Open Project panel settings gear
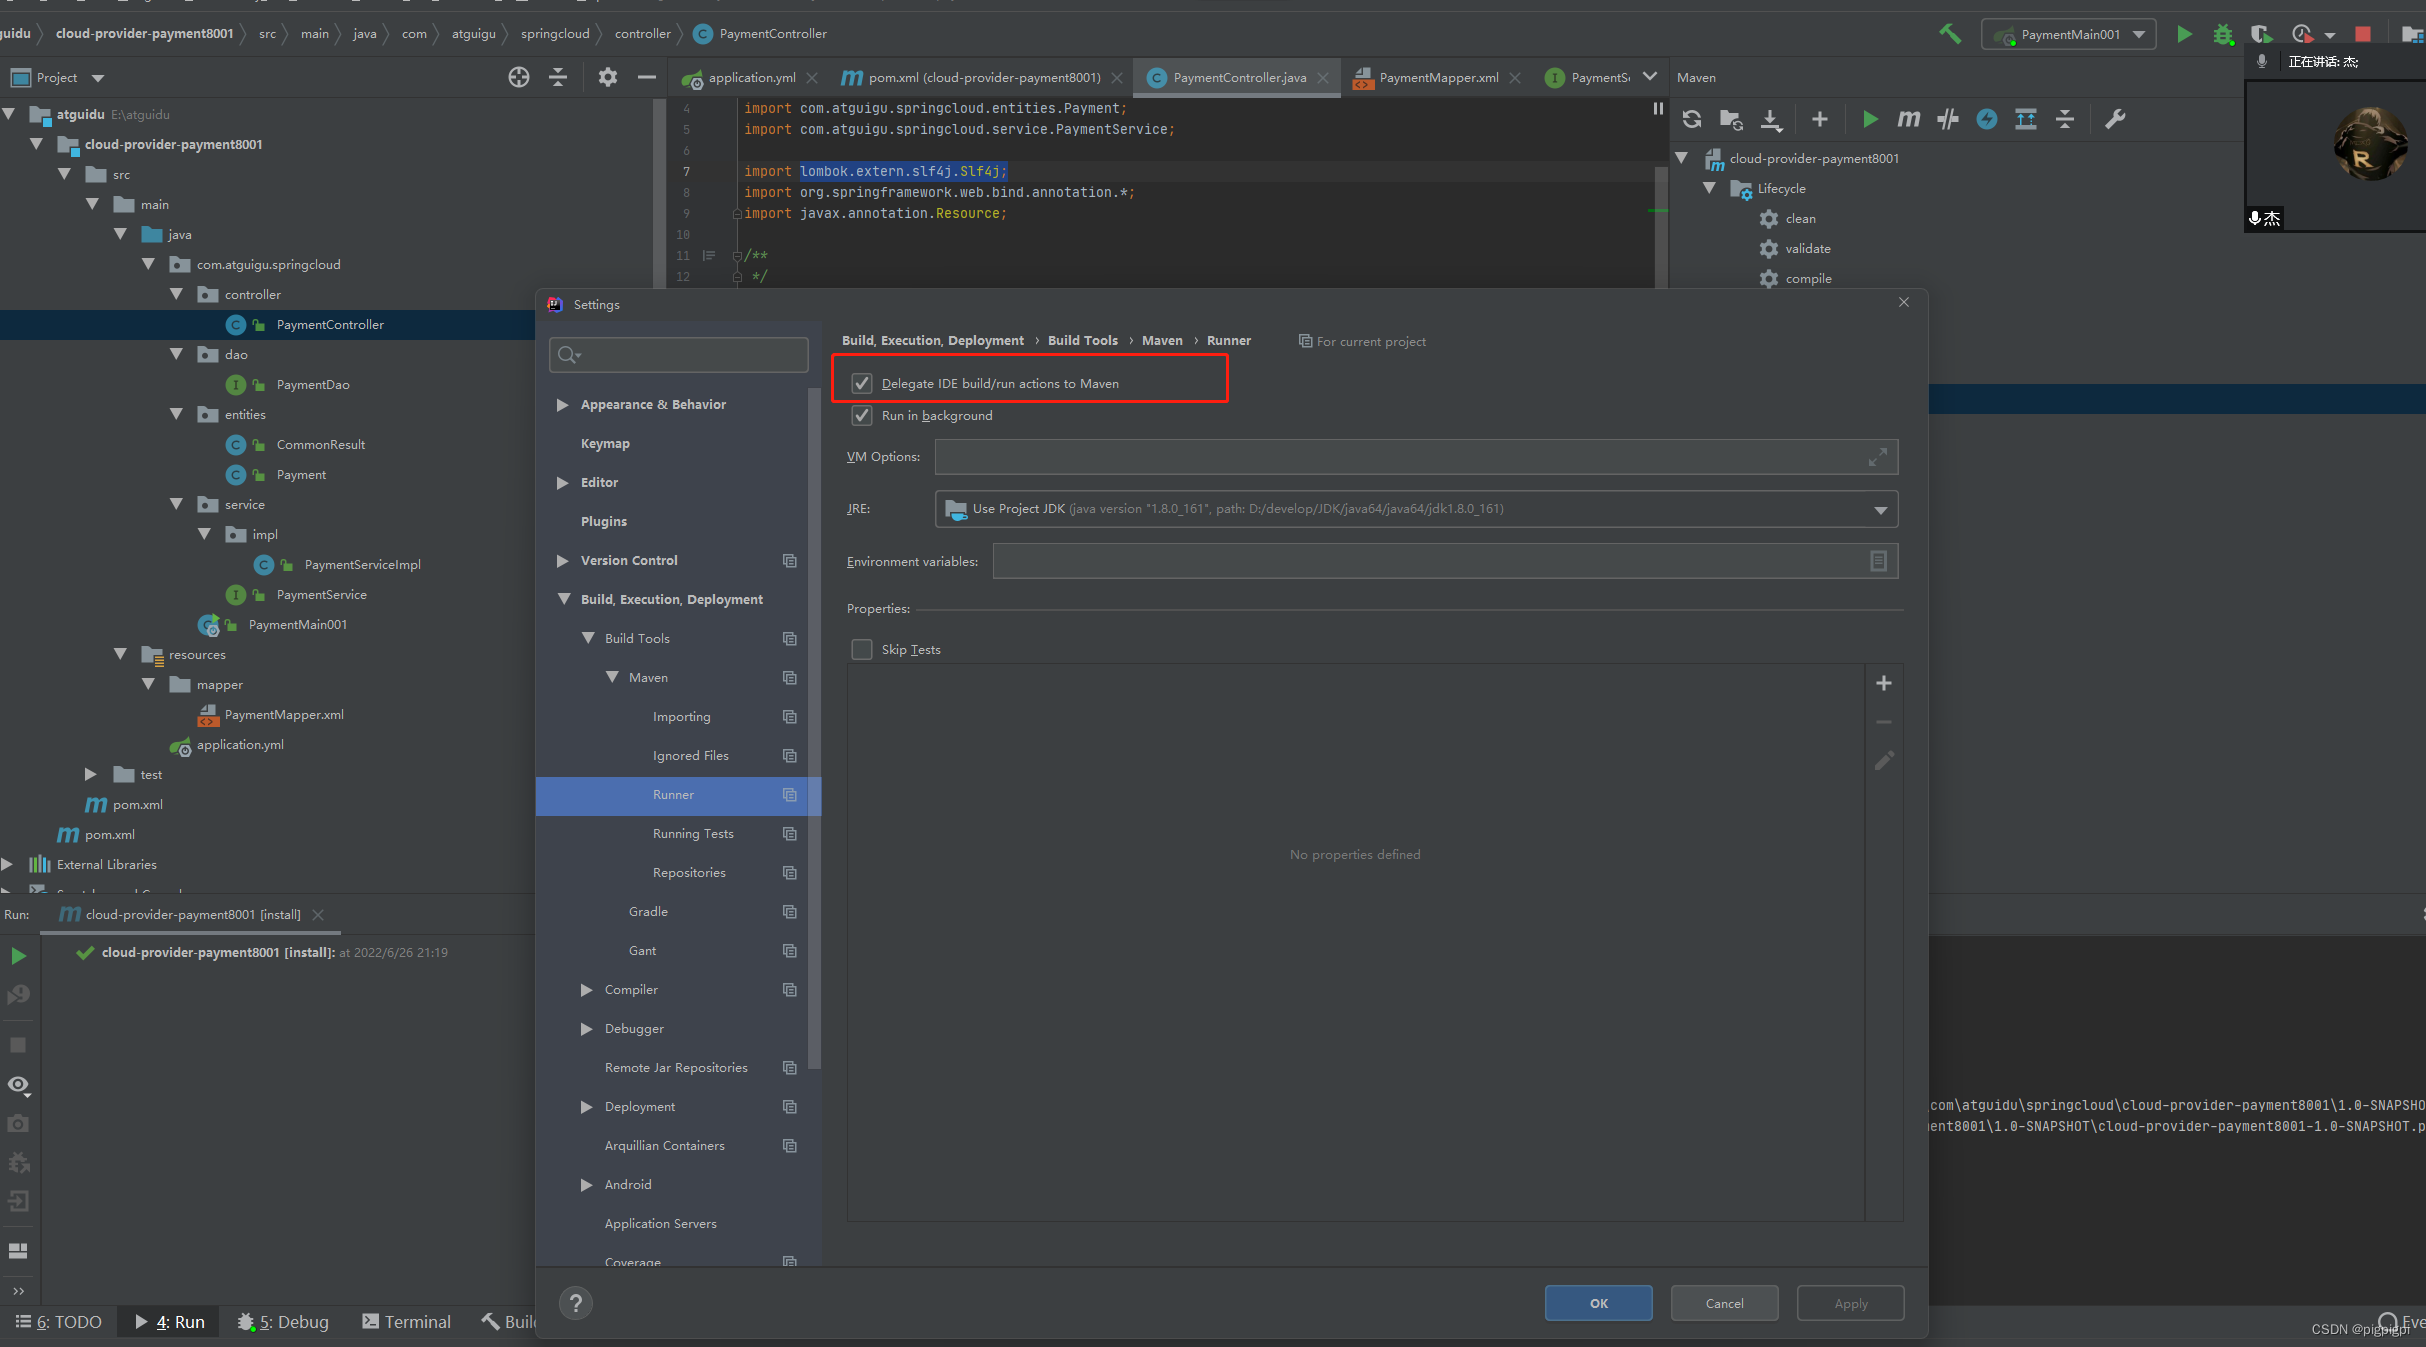This screenshot has width=2426, height=1347. click(607, 77)
